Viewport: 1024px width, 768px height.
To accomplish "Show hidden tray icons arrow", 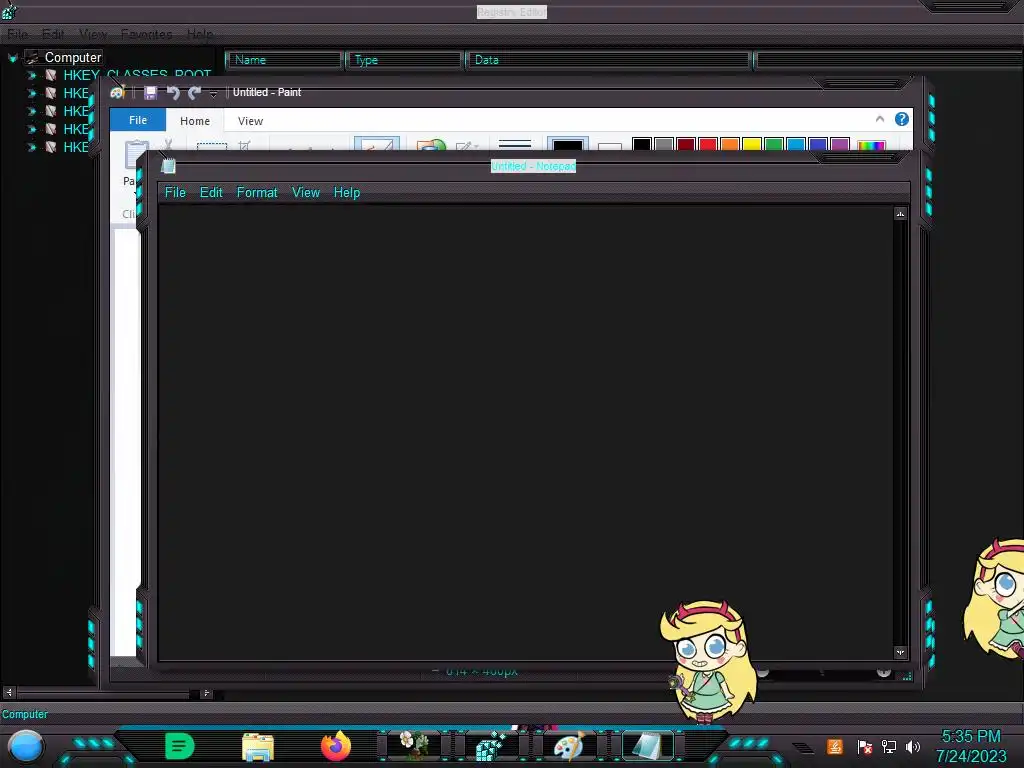I will [x=804, y=748].
